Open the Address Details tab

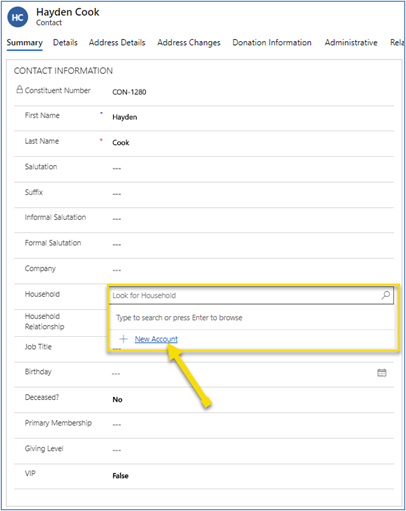coord(117,43)
